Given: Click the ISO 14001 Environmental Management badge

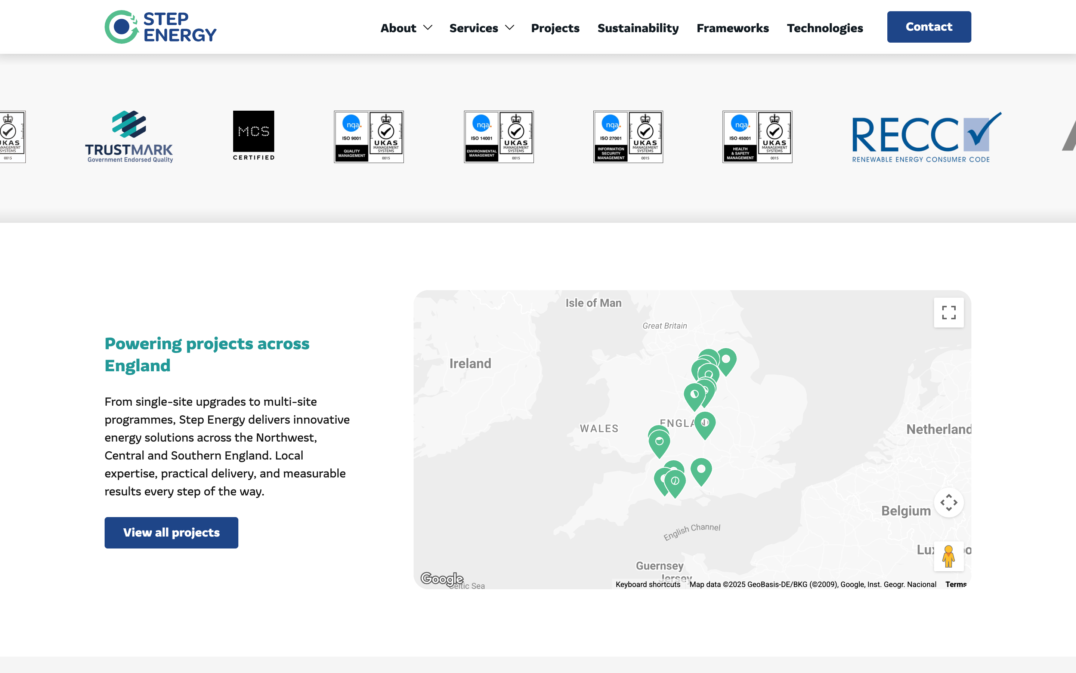Looking at the screenshot, I should click(498, 136).
